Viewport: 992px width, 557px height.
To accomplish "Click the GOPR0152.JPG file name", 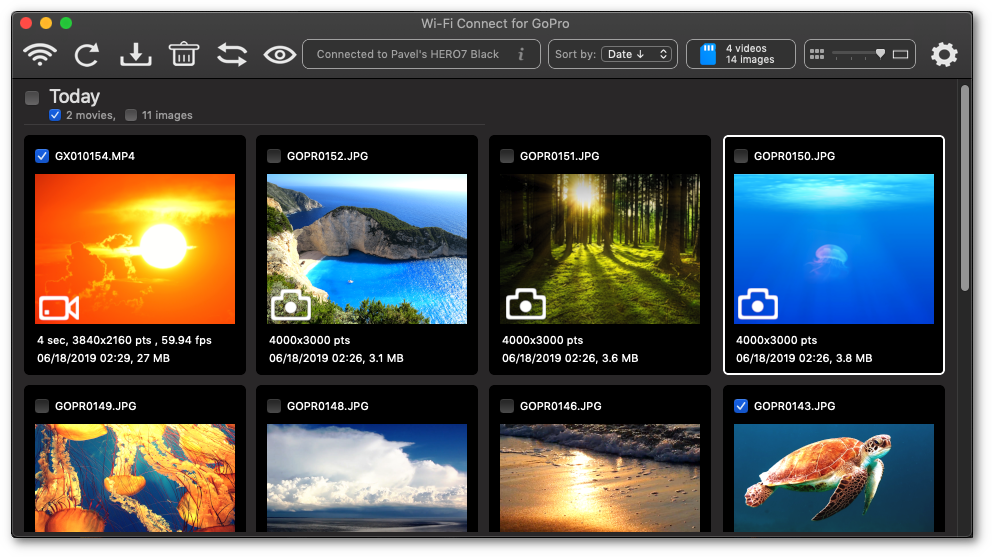I will pos(327,156).
